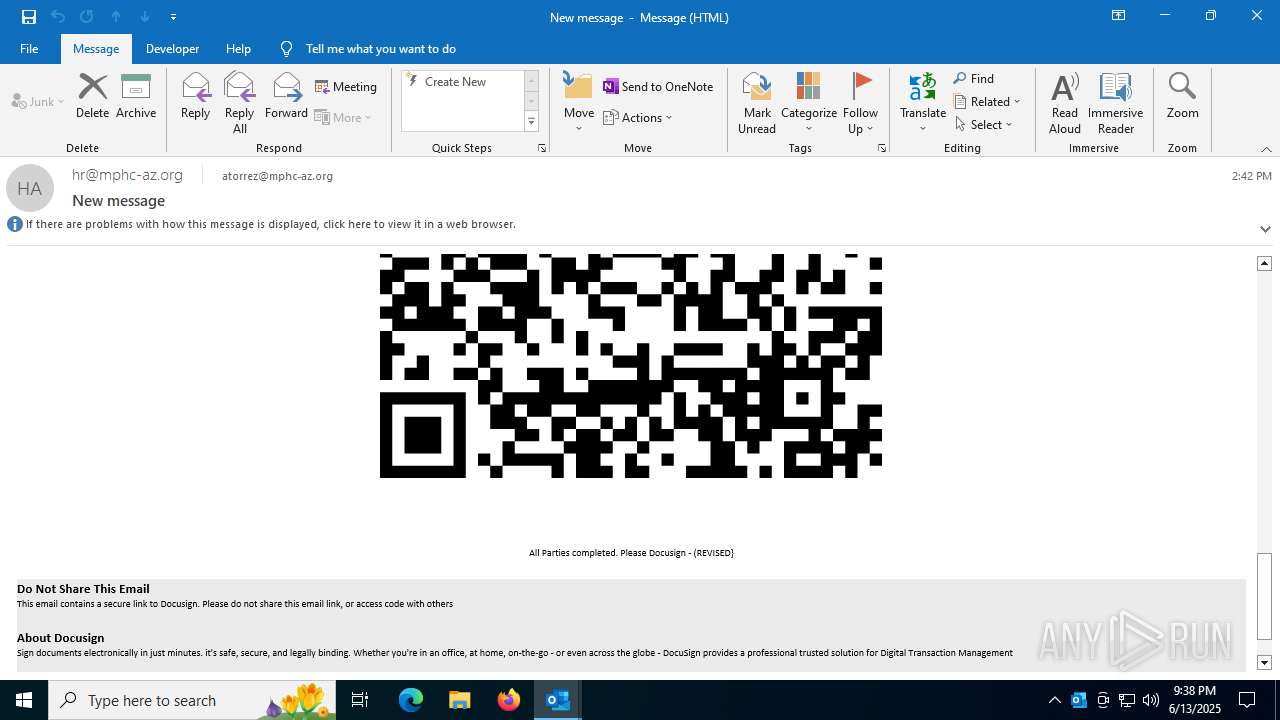Launch Firefox from taskbar
Screen dimensions: 1280x720
pos(508,700)
